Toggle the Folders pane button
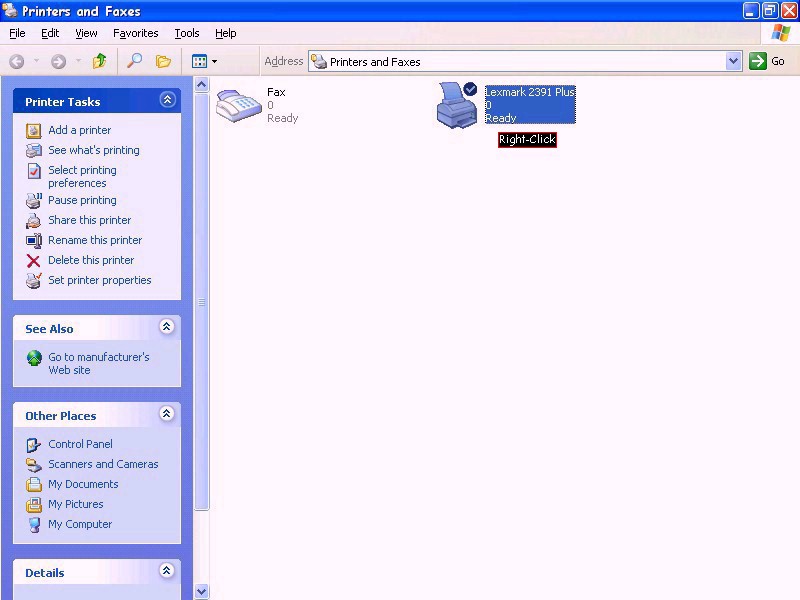 pos(163,61)
